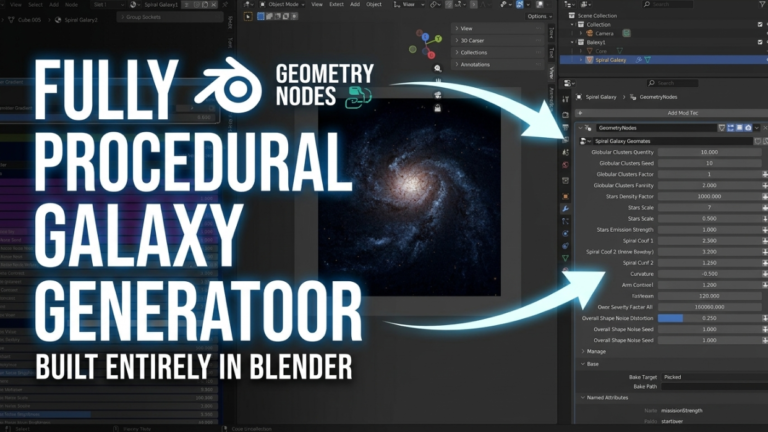Toggle the Balexy1 collection exclude checkbox

[x=760, y=42]
